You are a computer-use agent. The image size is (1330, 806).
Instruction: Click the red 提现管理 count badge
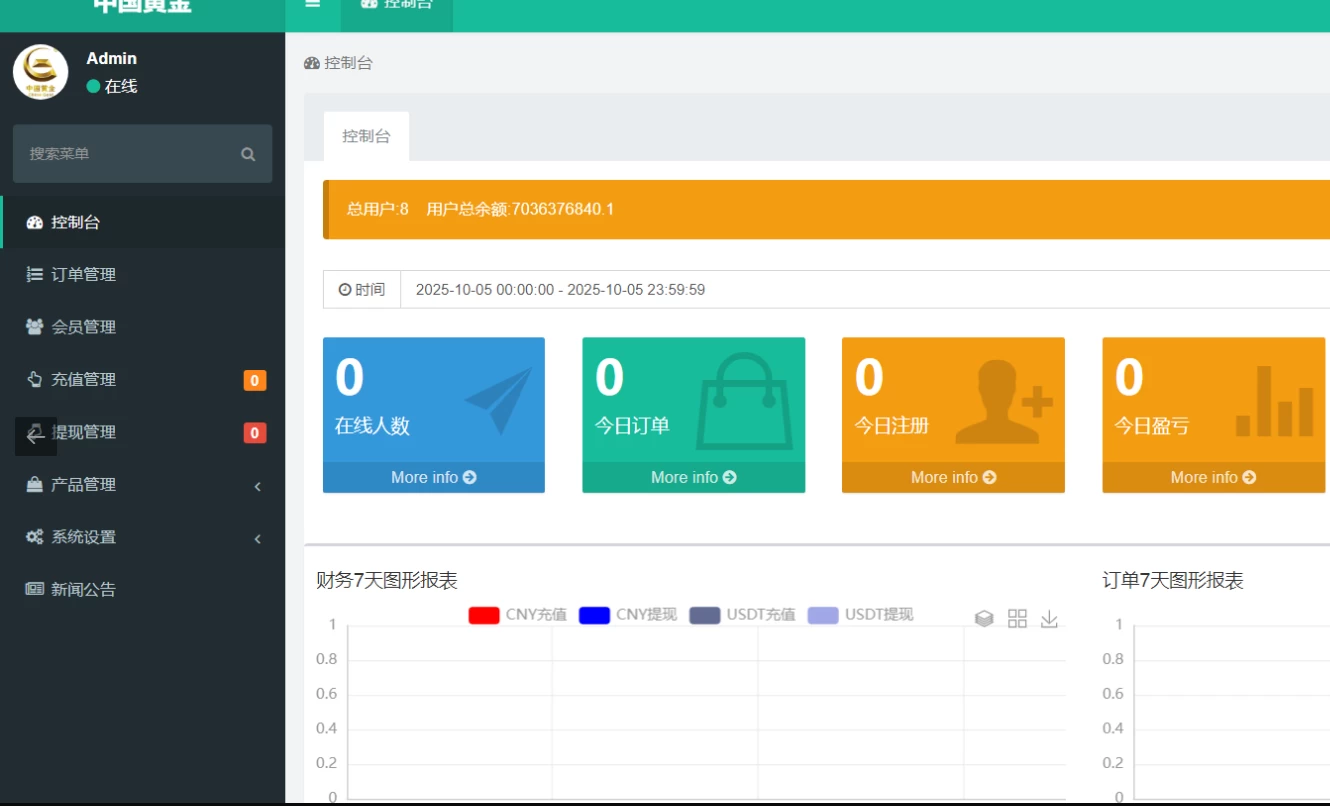[x=255, y=433]
